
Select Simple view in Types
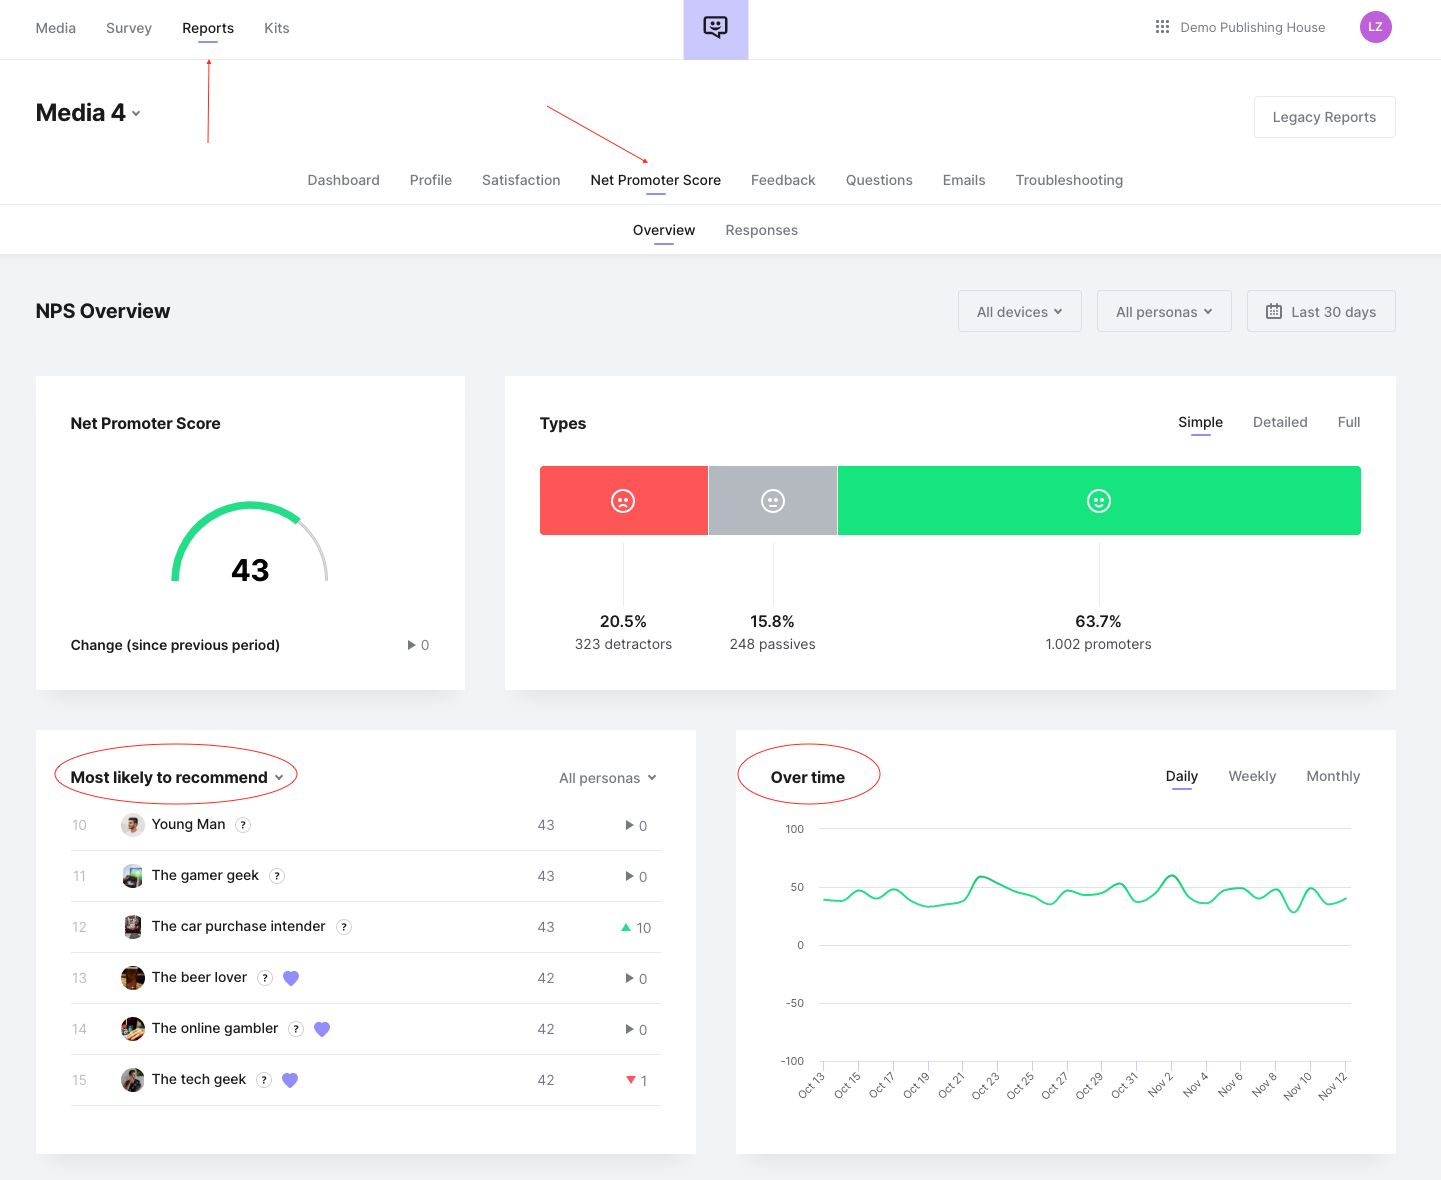click(x=1200, y=422)
